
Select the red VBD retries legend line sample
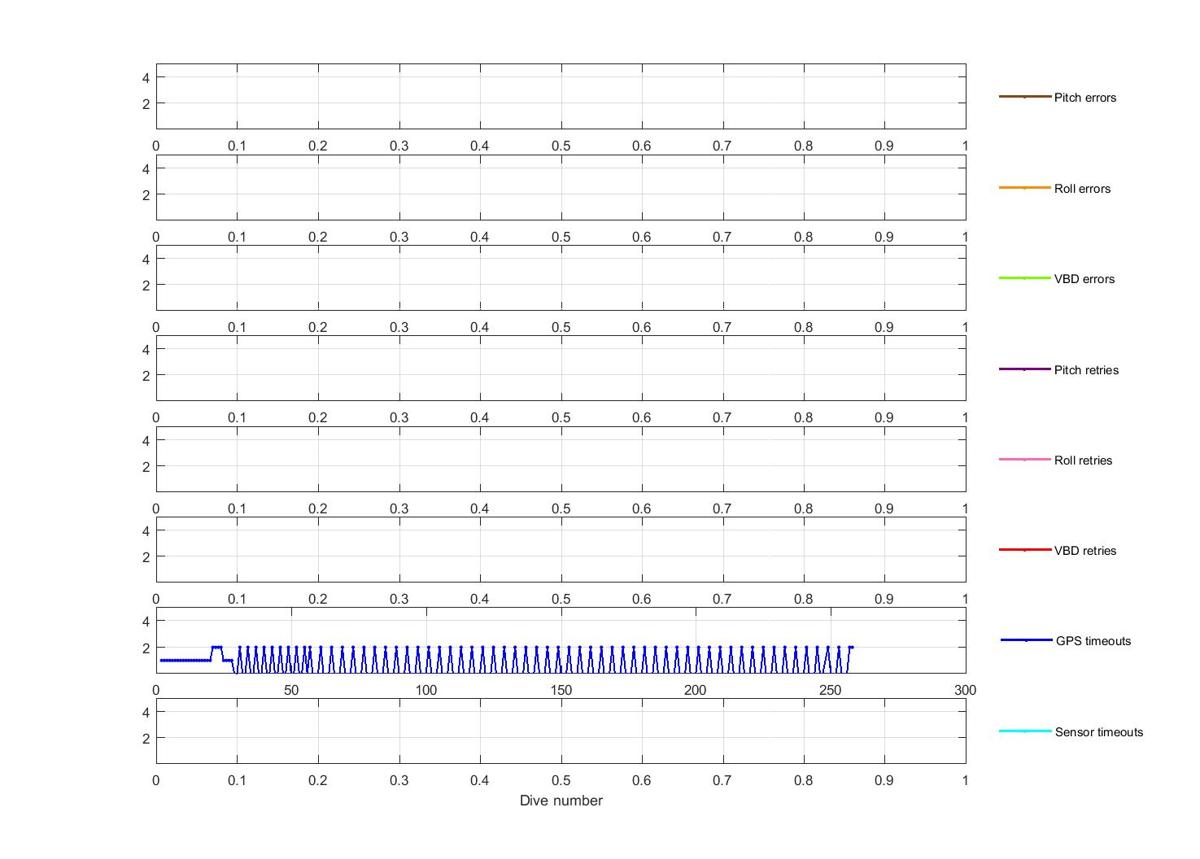(1025, 550)
